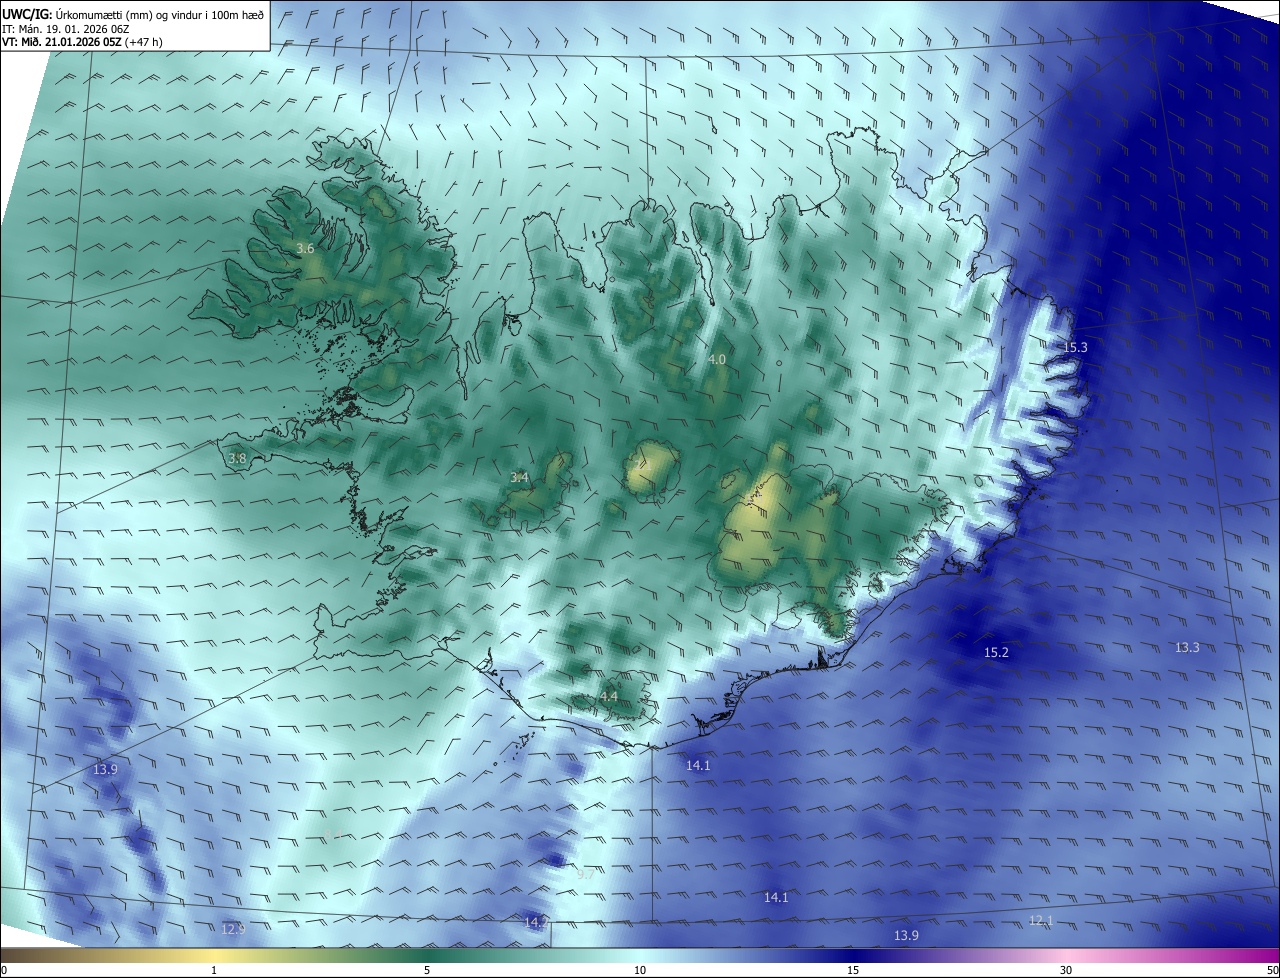The width and height of the screenshot is (1280, 978).
Task: Click the 15 tick label on the color scale
Action: coord(853,970)
